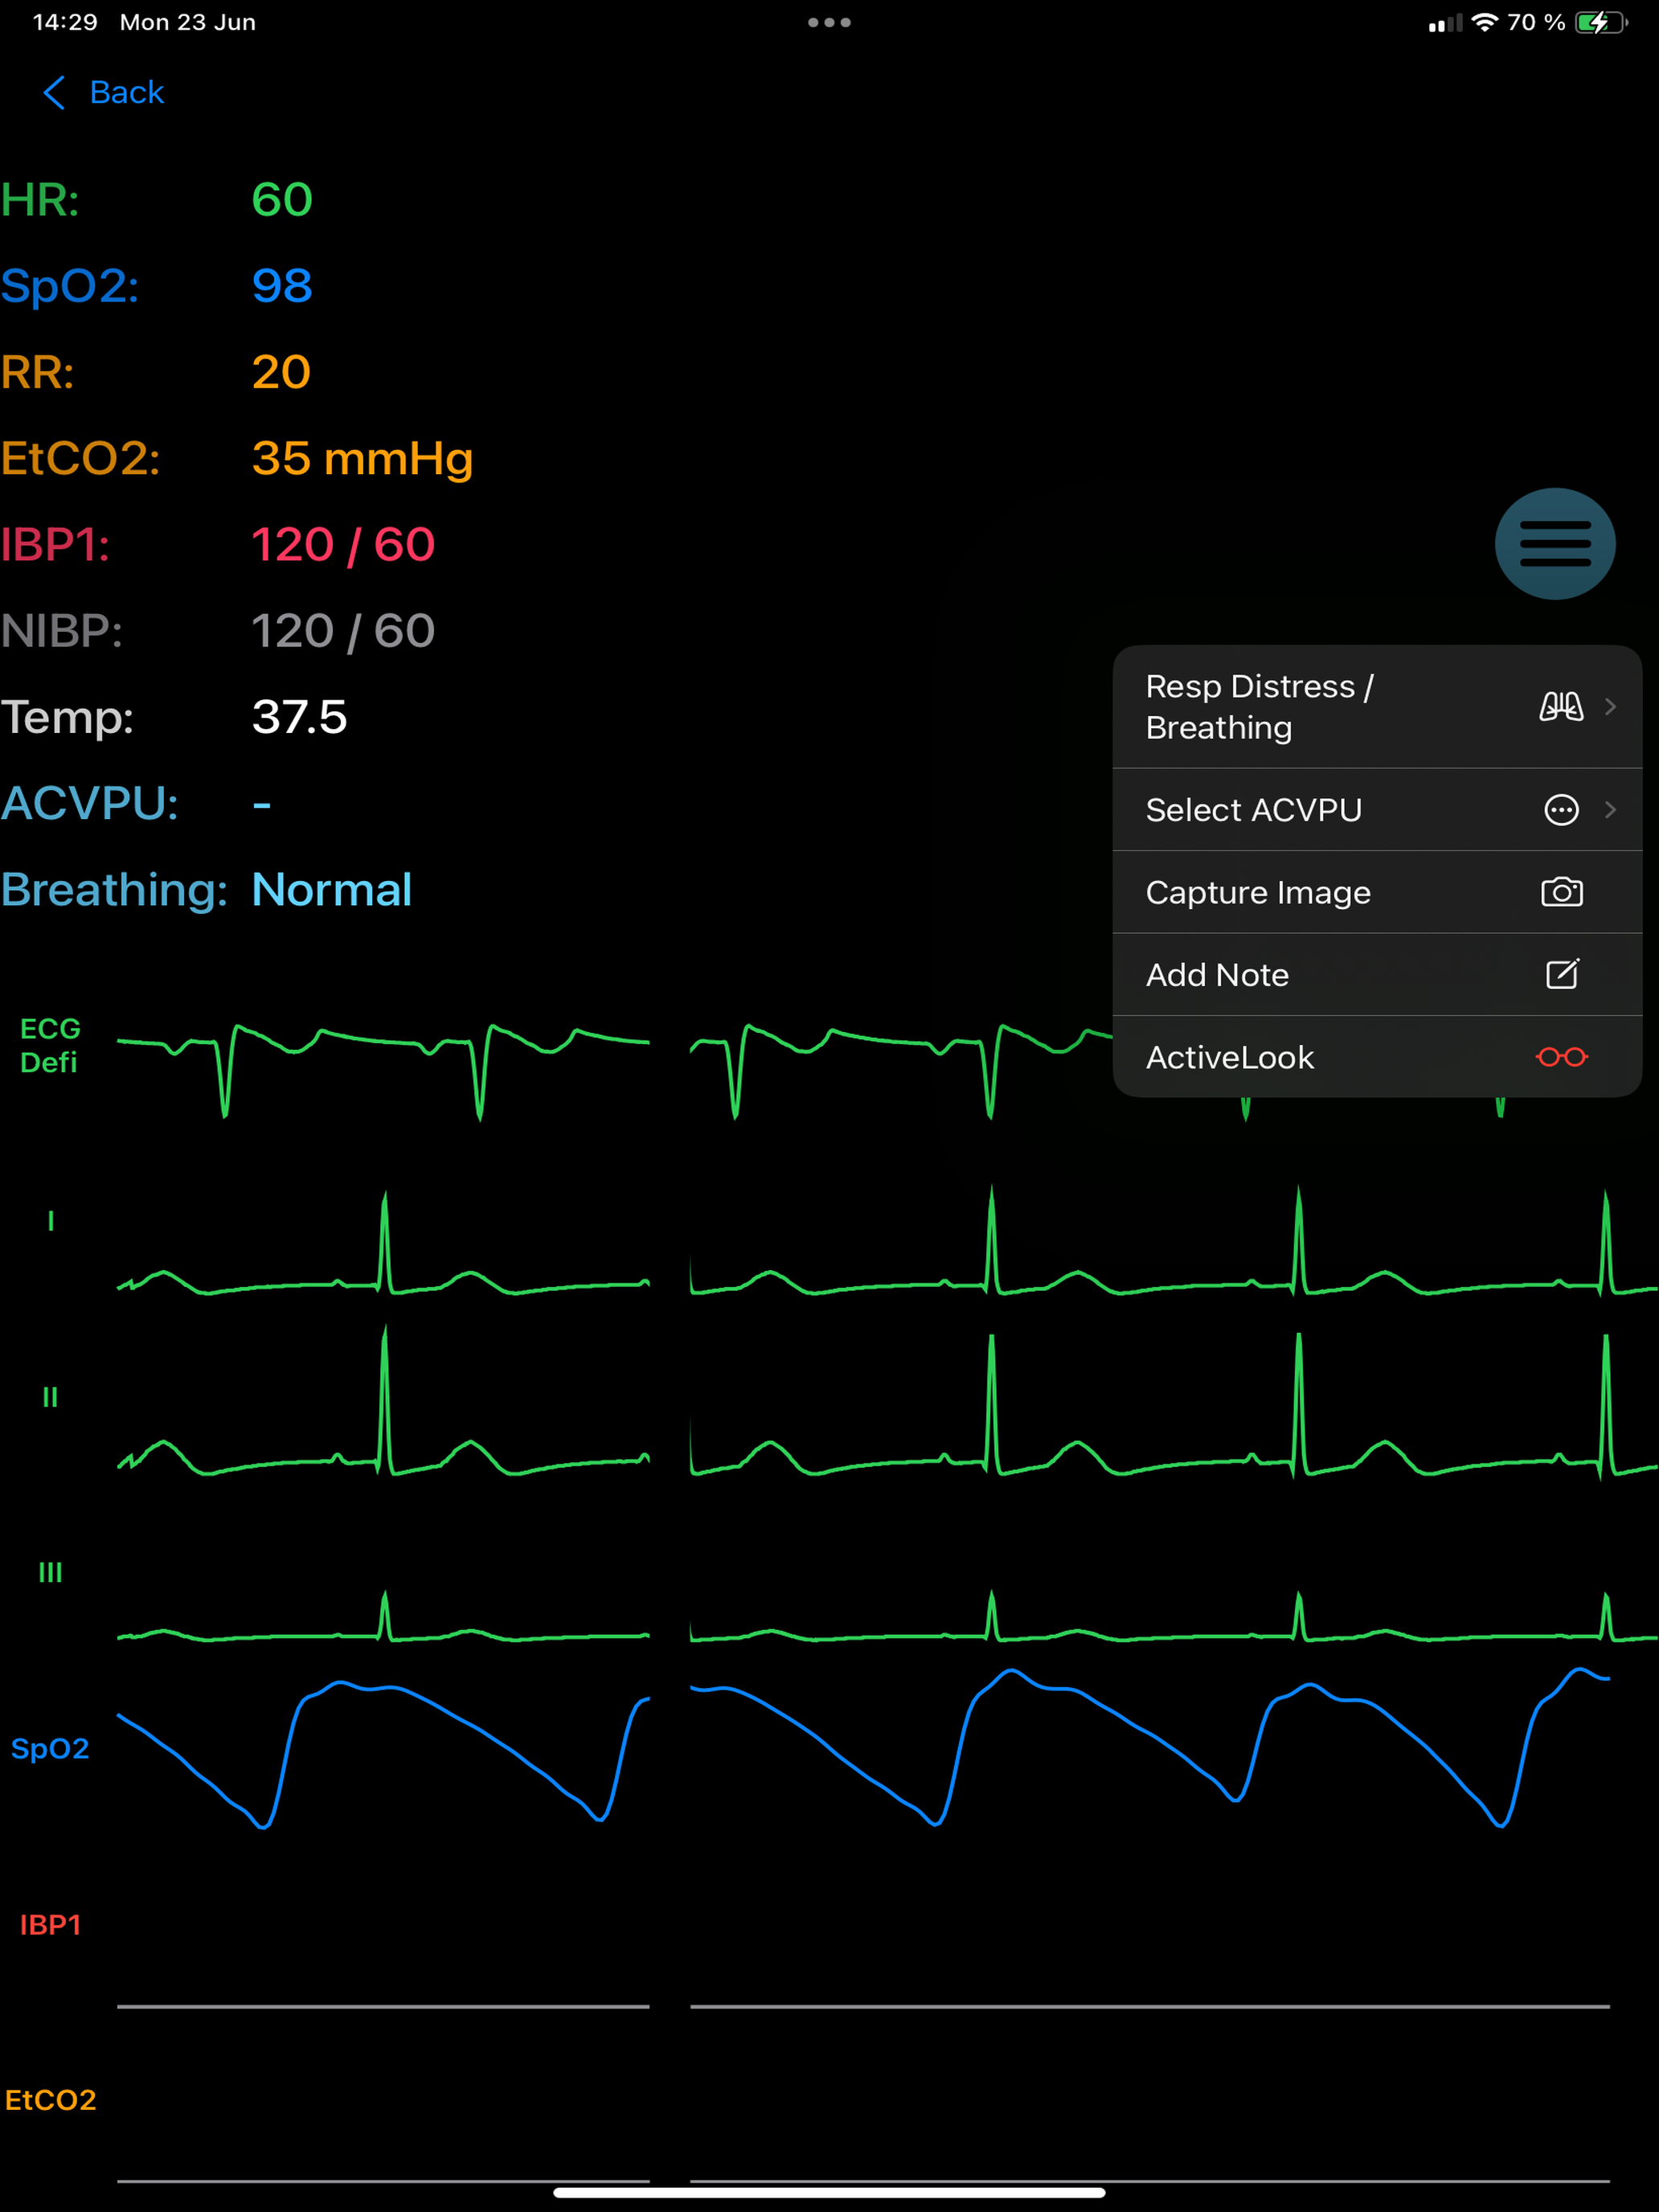Tap the Back chevron arrow icon
This screenshot has width=1659, height=2212.
(54, 93)
